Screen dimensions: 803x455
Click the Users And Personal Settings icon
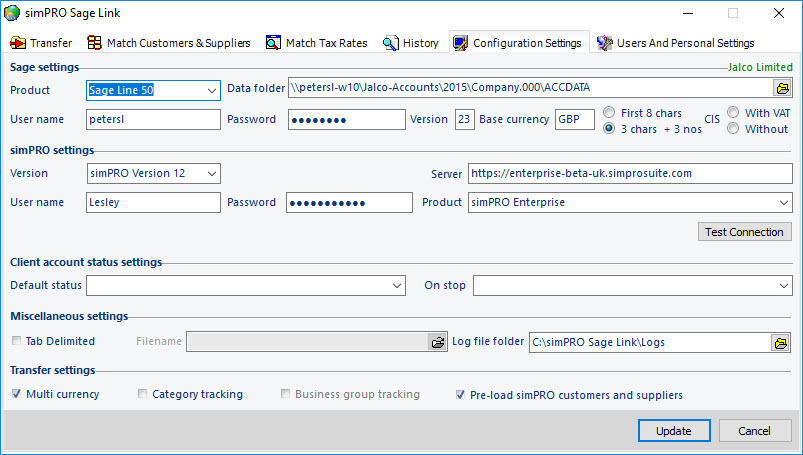[x=604, y=43]
